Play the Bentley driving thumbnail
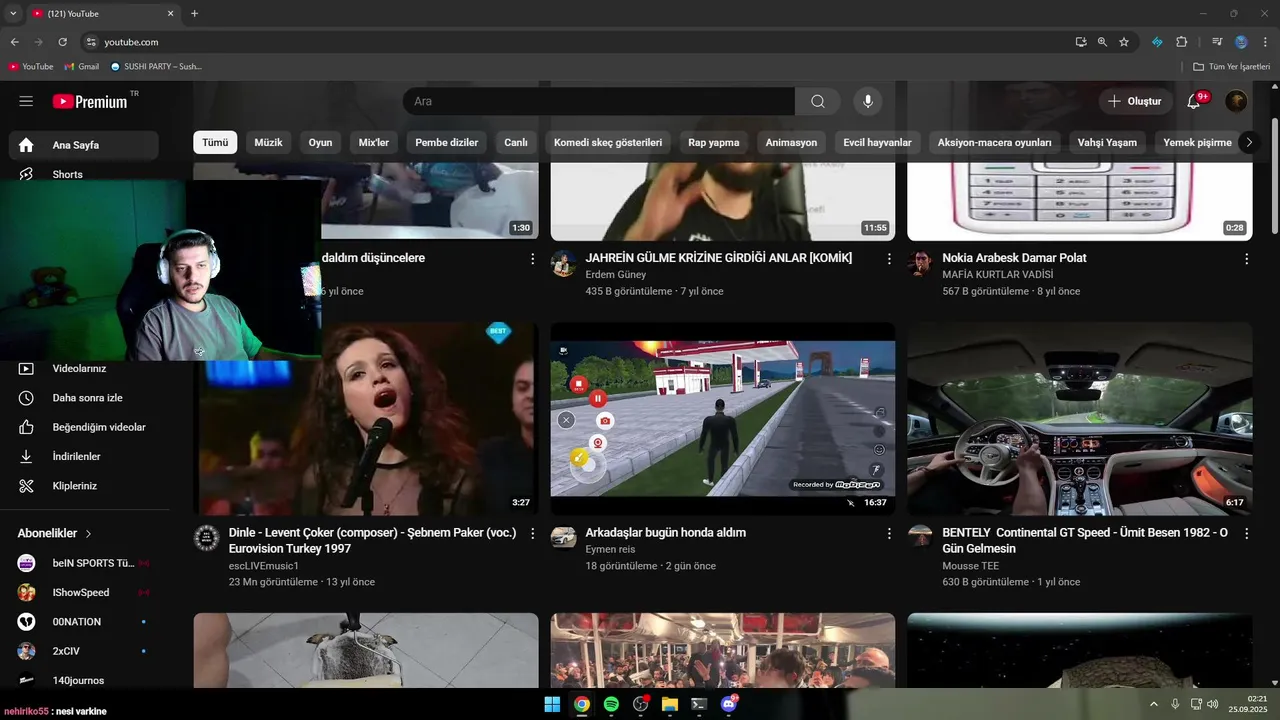The height and width of the screenshot is (720, 1280). click(x=1080, y=418)
